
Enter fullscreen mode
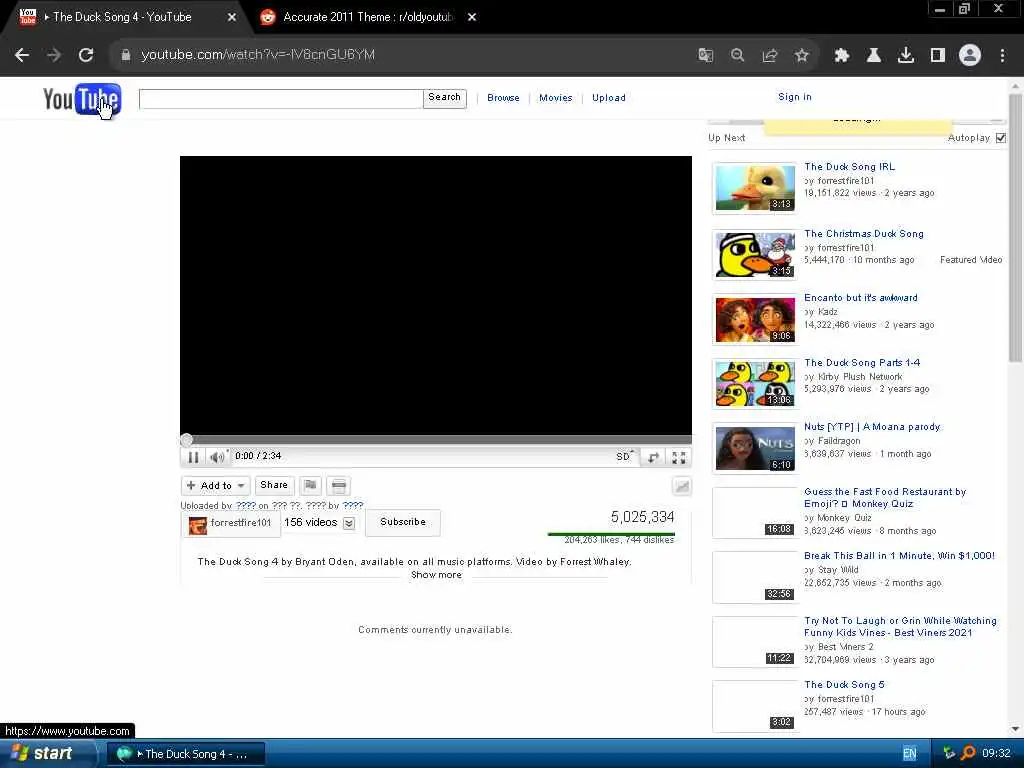point(679,457)
